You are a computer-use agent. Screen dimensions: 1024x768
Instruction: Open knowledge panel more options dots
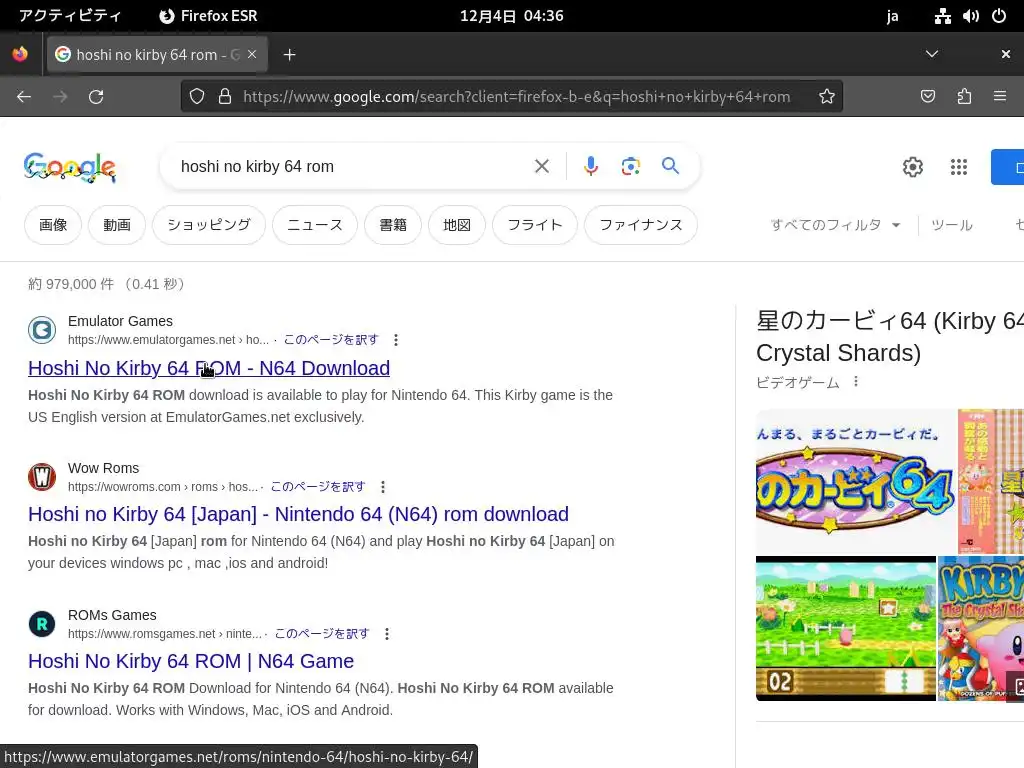point(856,381)
